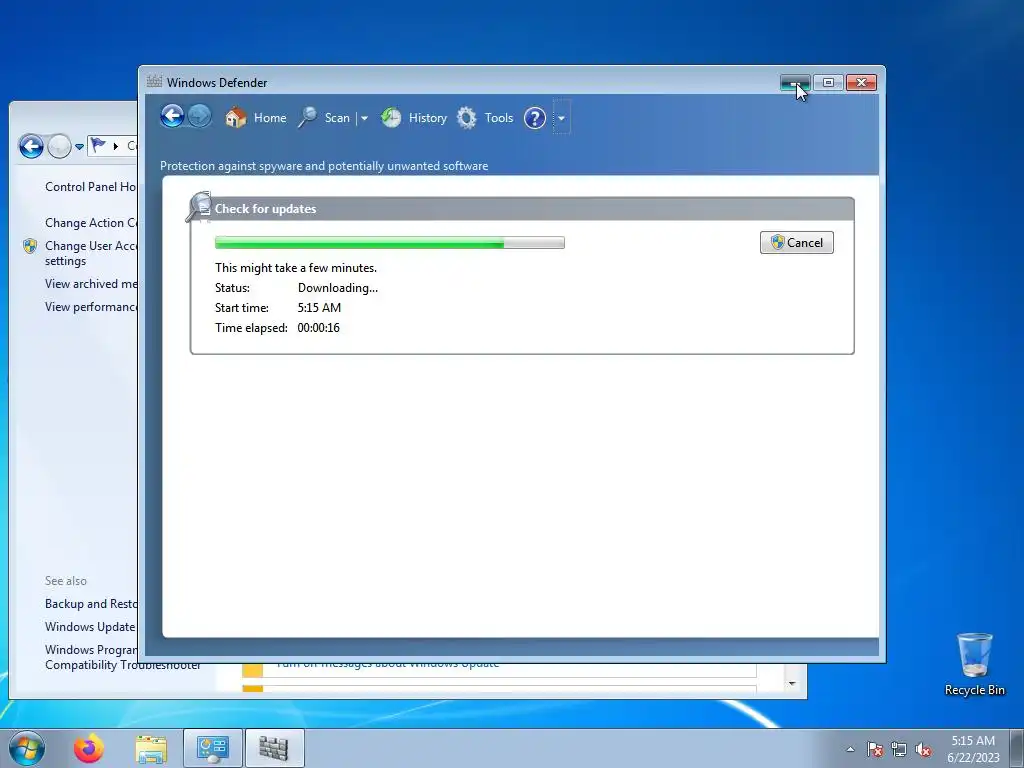
Task: Show hidden tray icons arrow
Action: tap(850, 750)
